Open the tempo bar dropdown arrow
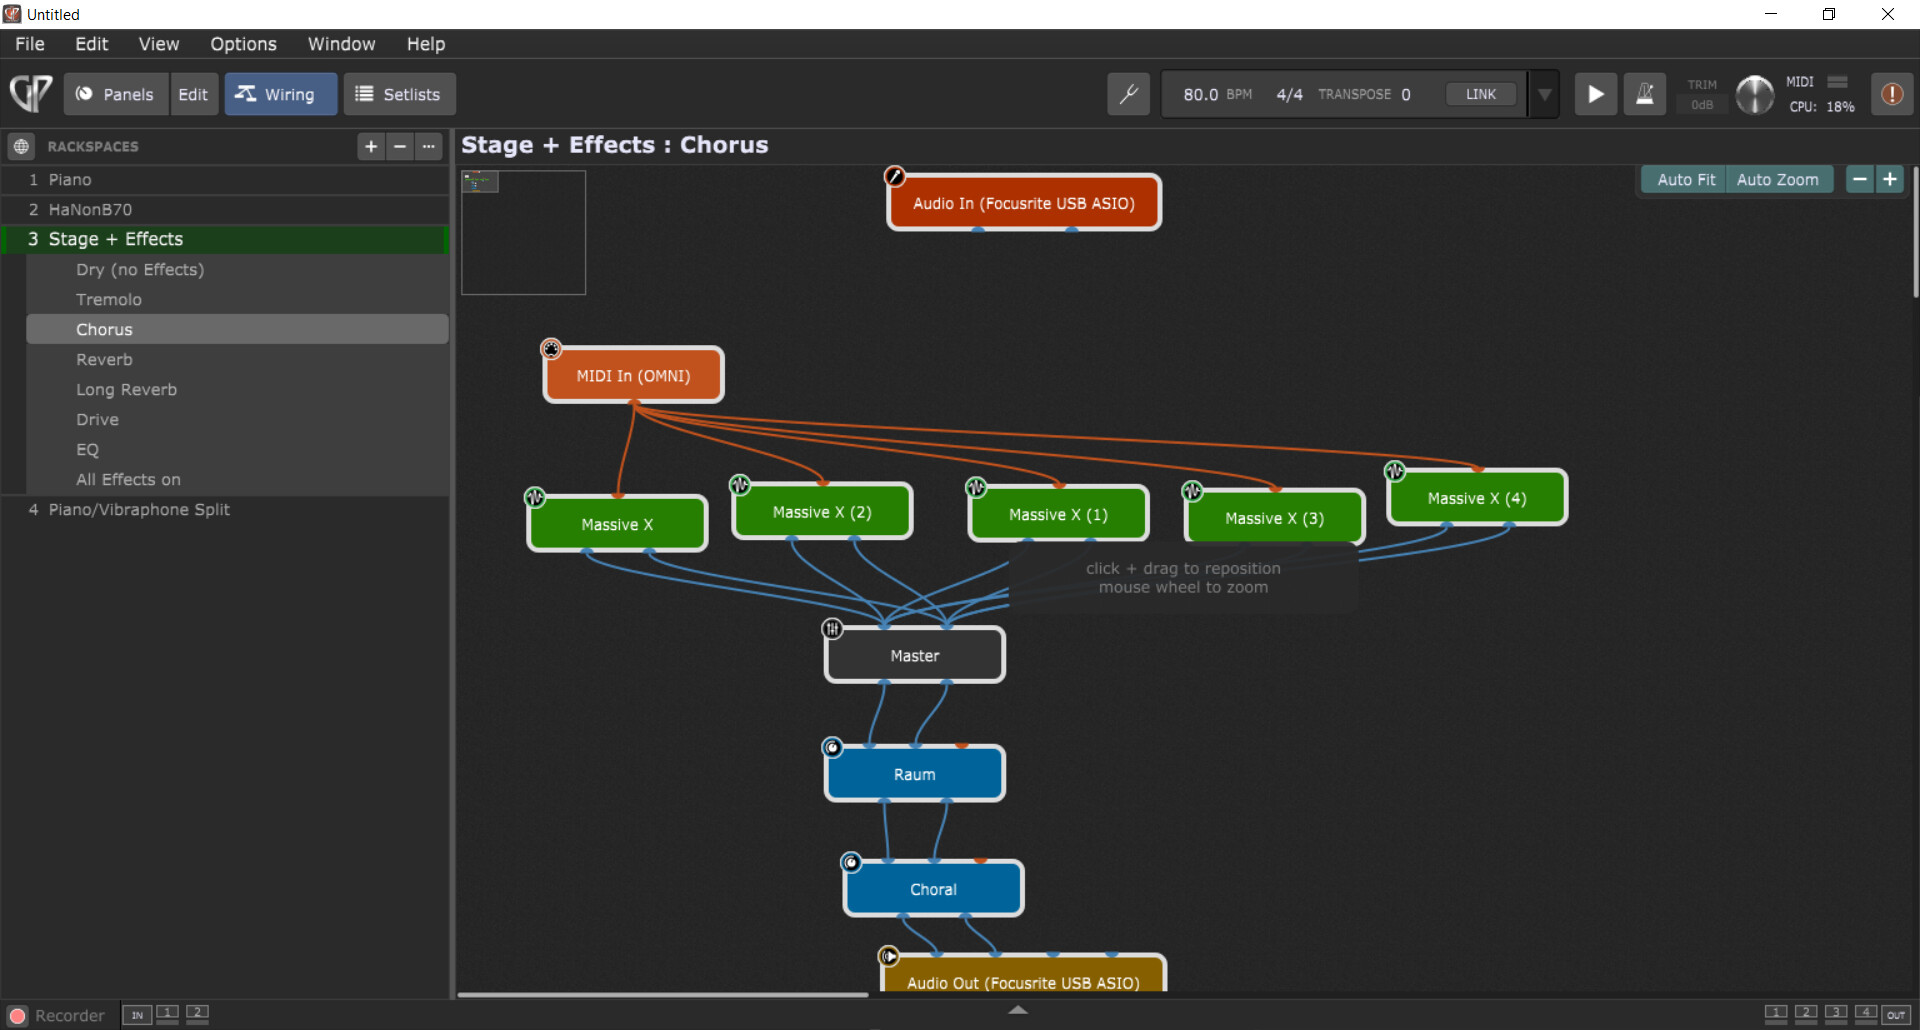This screenshot has height=1030, width=1920. (1544, 94)
